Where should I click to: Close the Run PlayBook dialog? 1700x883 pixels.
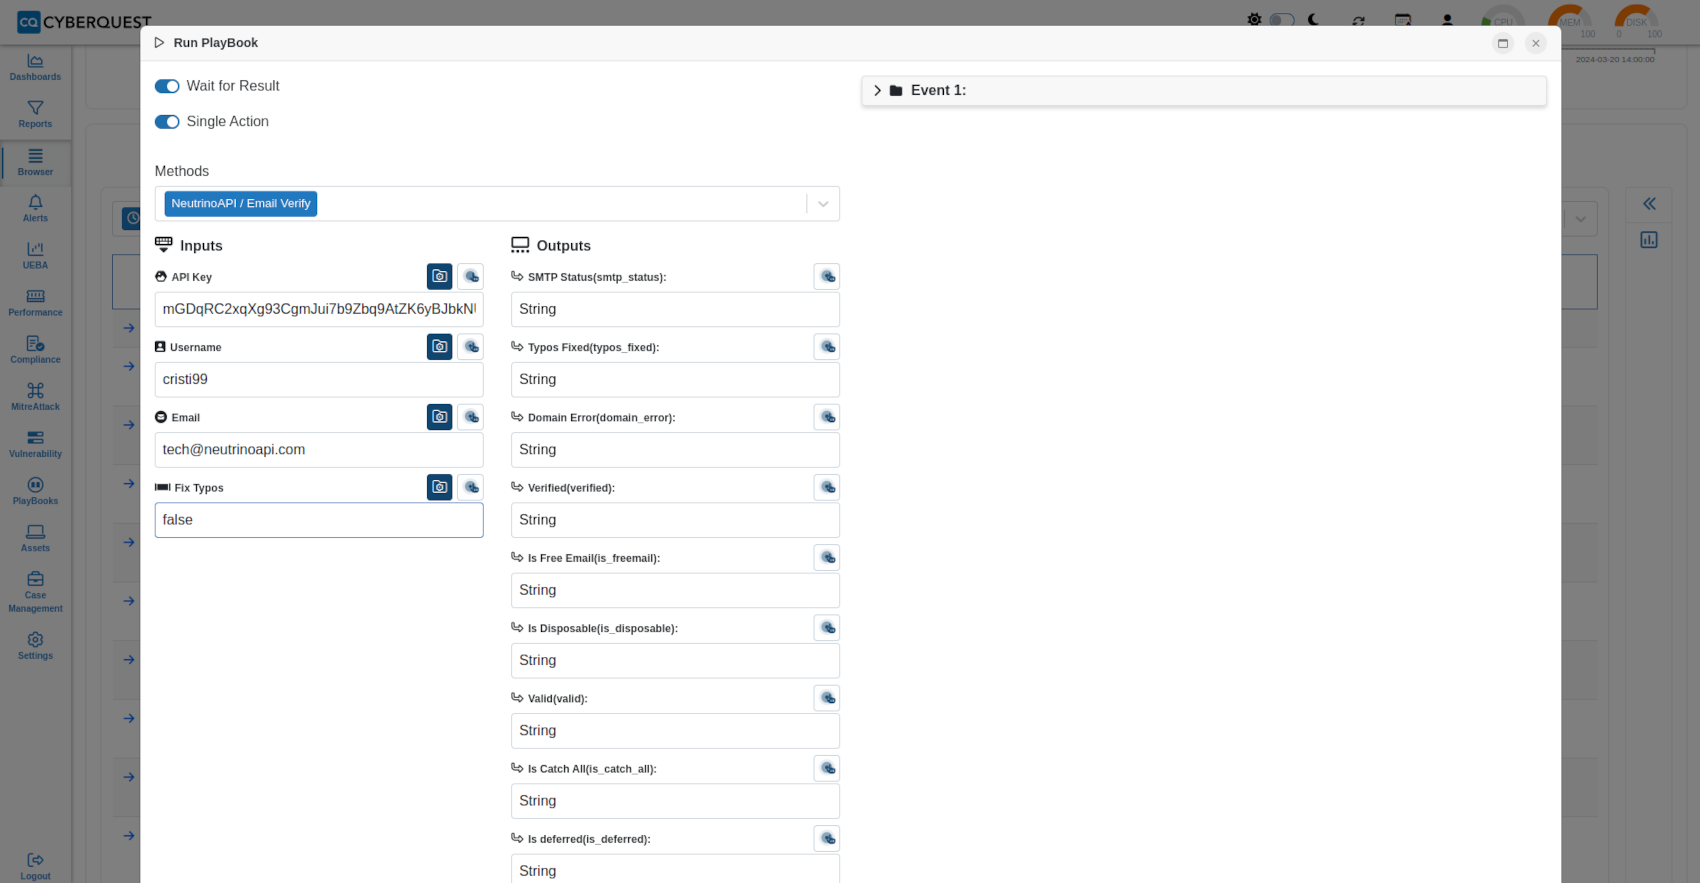[x=1536, y=43]
